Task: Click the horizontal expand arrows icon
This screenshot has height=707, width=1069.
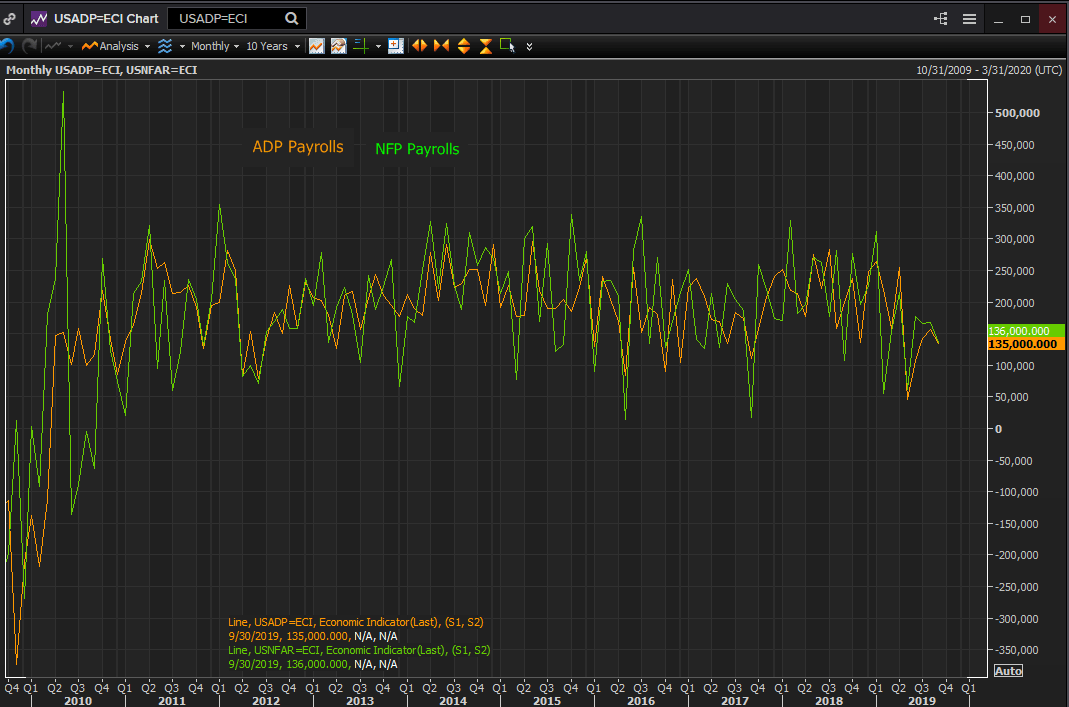Action: tap(420, 46)
